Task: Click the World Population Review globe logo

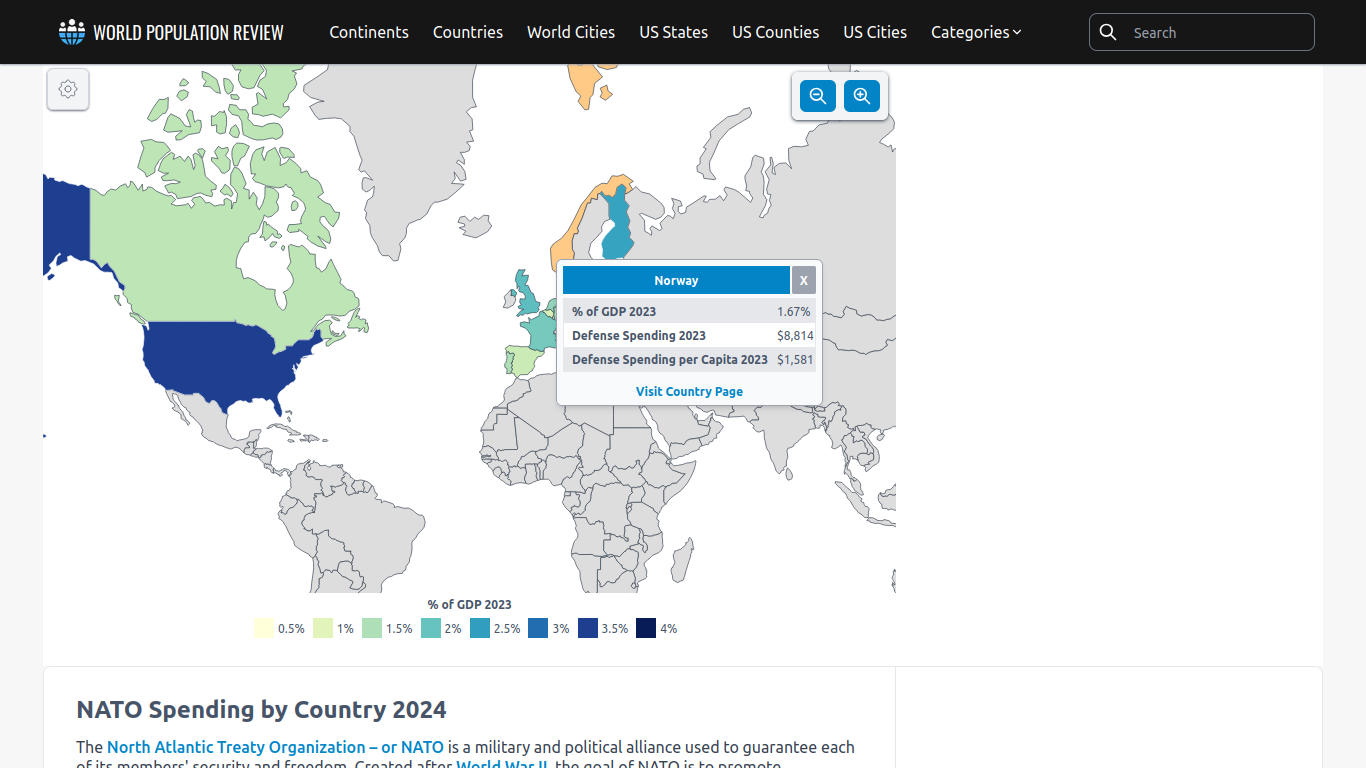Action: (72, 32)
